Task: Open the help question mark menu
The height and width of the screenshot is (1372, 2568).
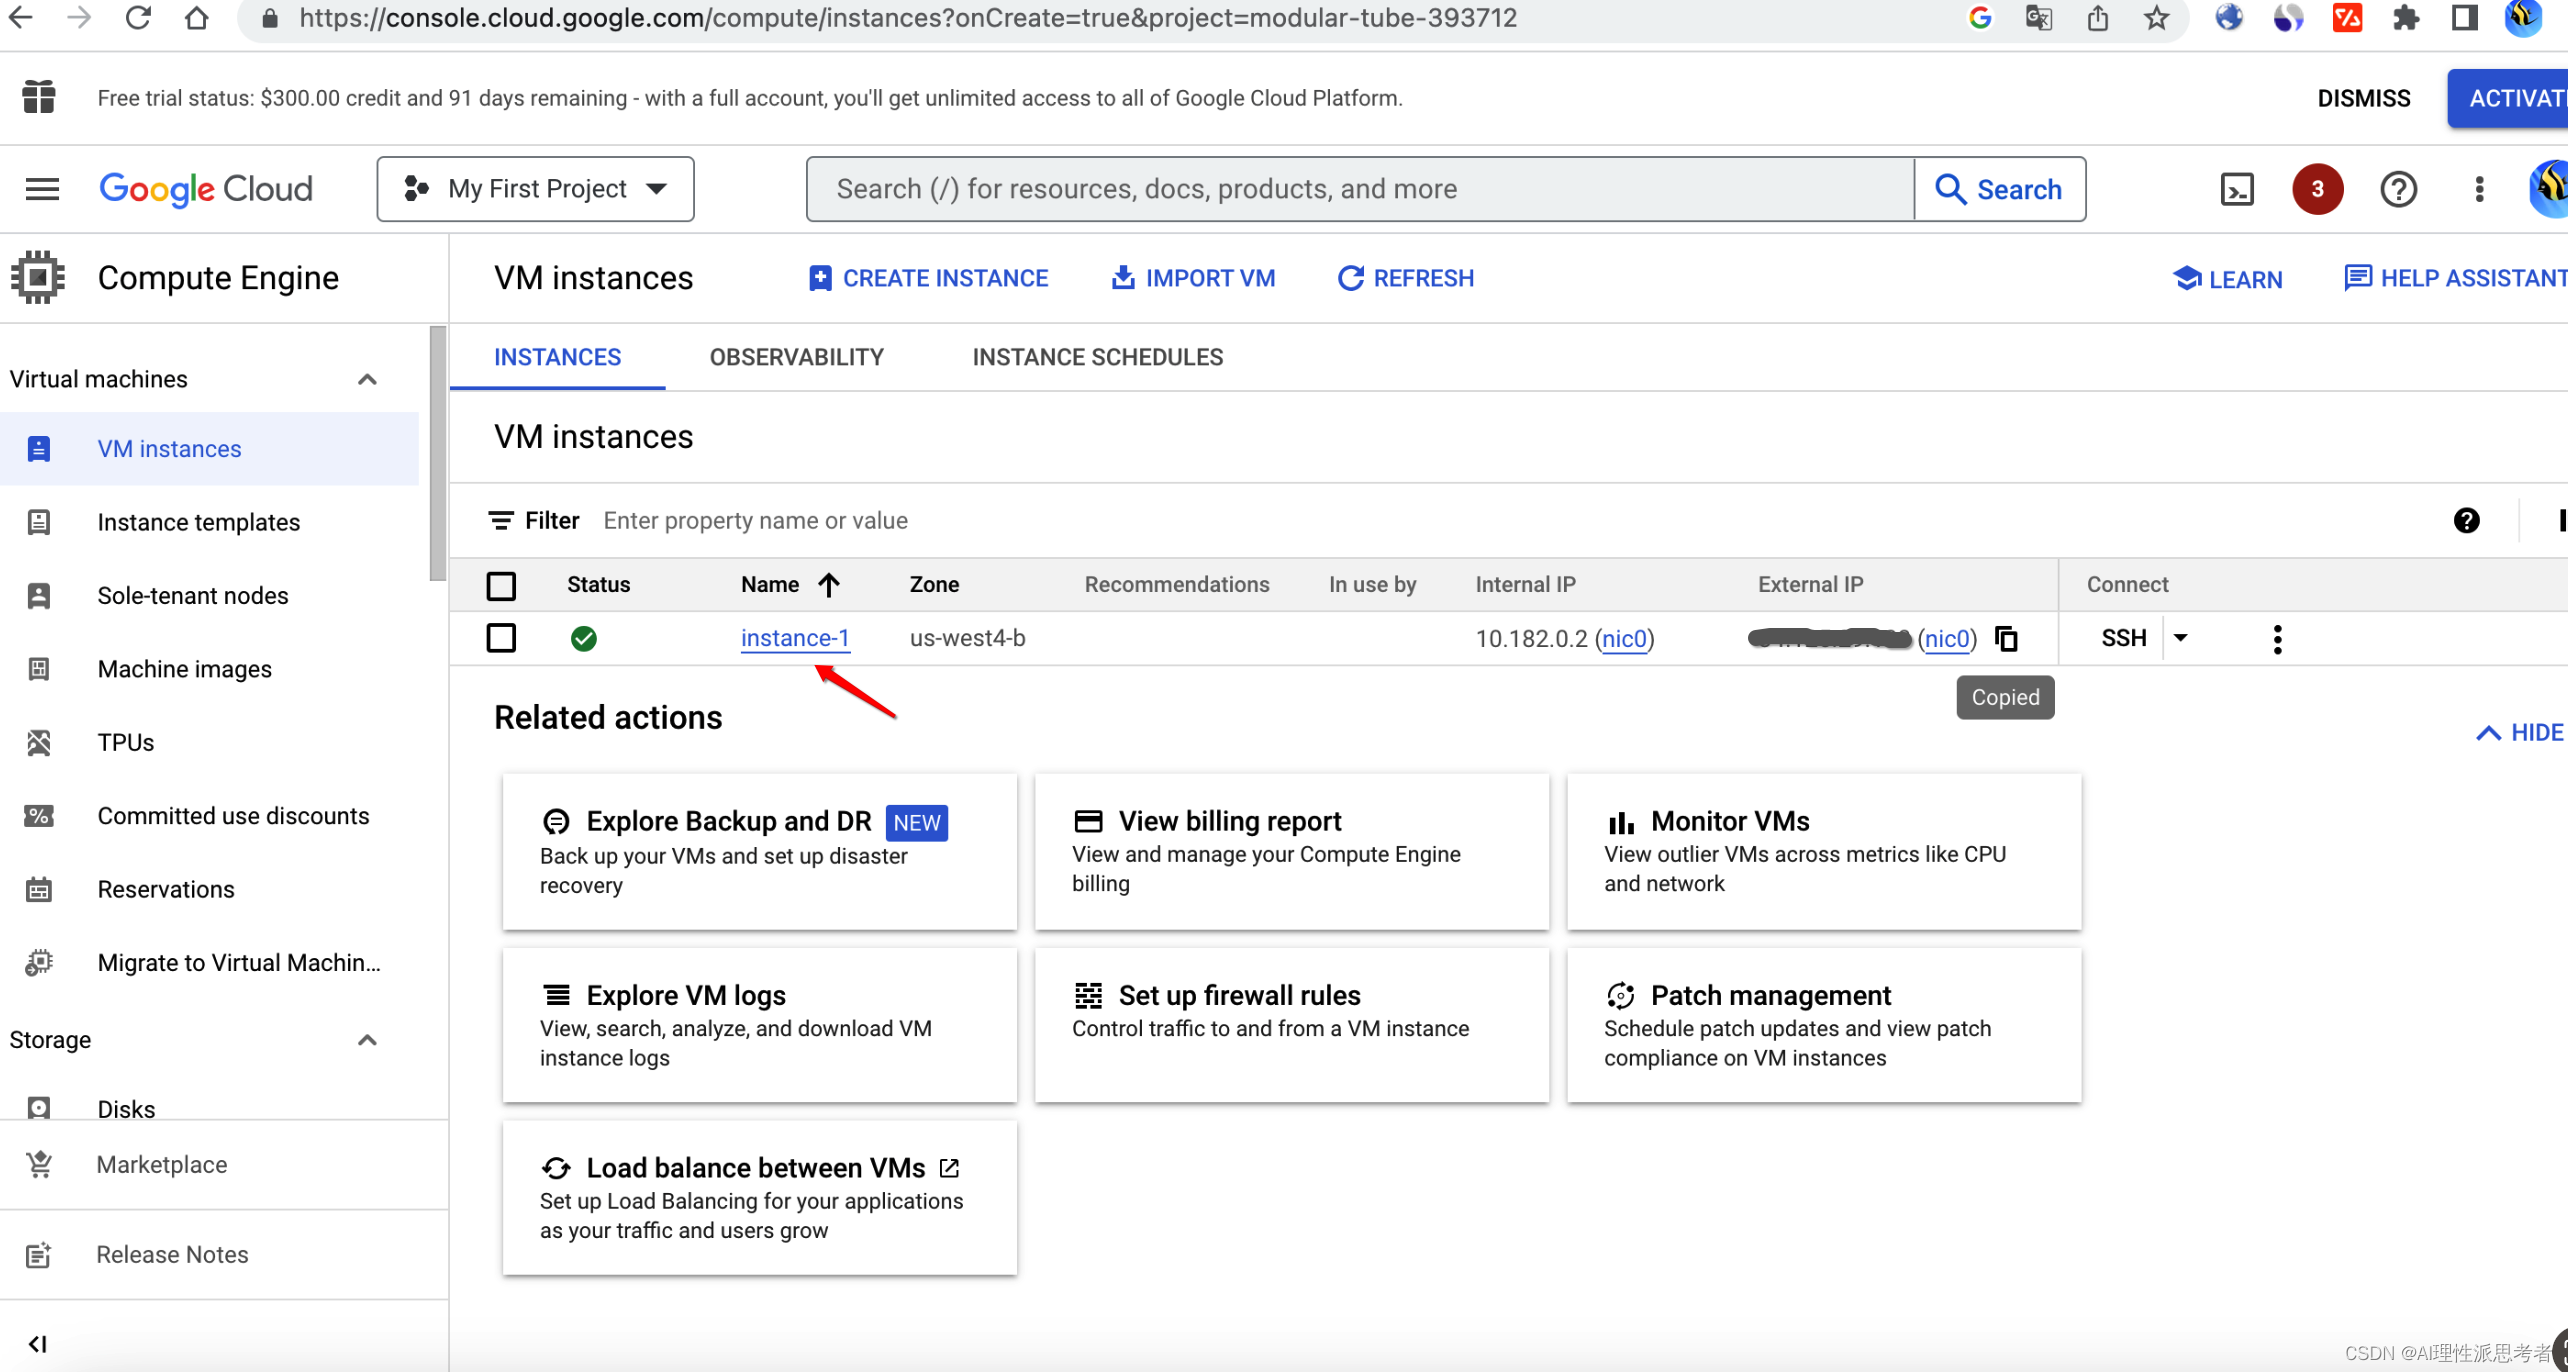Action: 2397,189
